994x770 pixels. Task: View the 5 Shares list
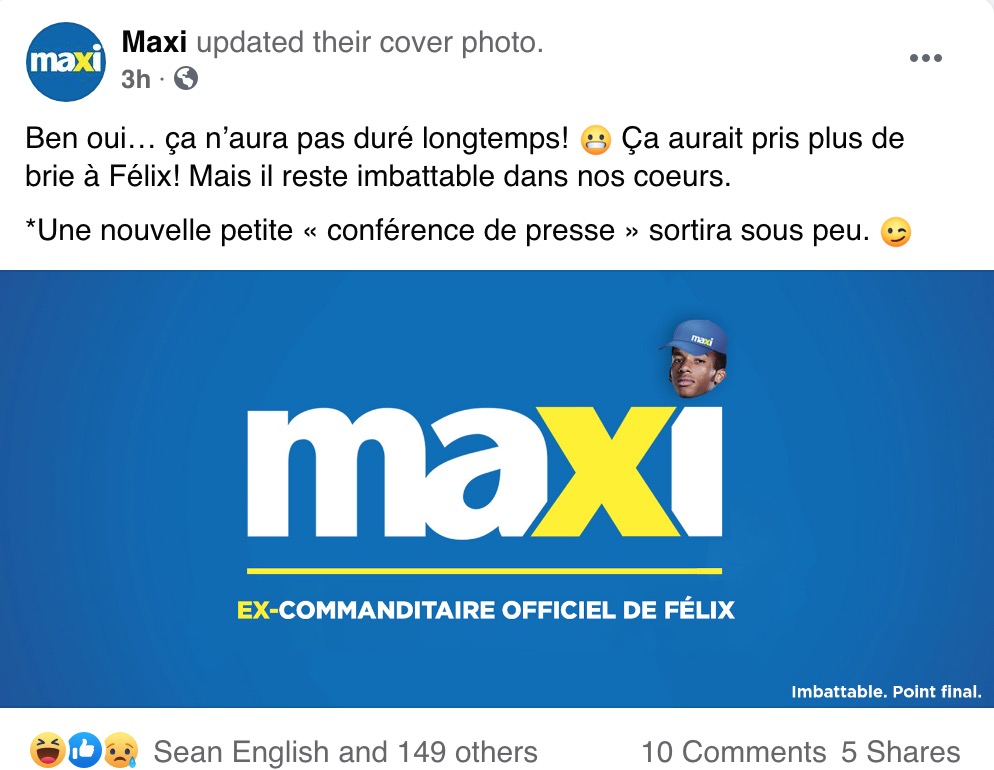point(900,752)
